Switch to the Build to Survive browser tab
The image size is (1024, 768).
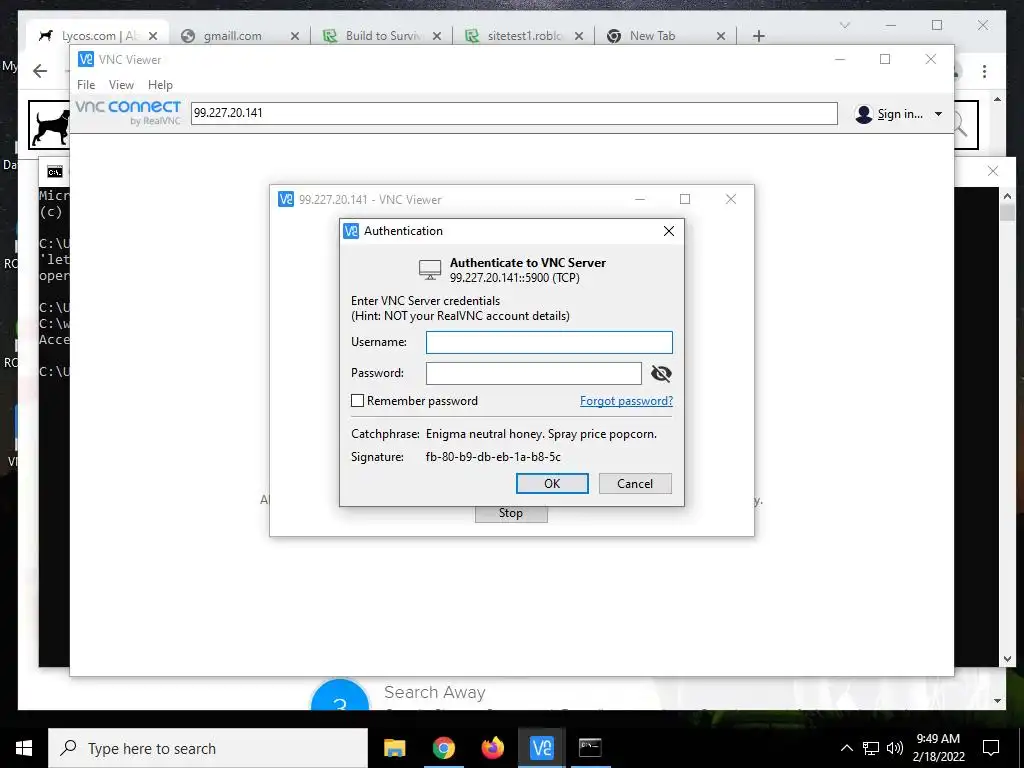pos(383,36)
